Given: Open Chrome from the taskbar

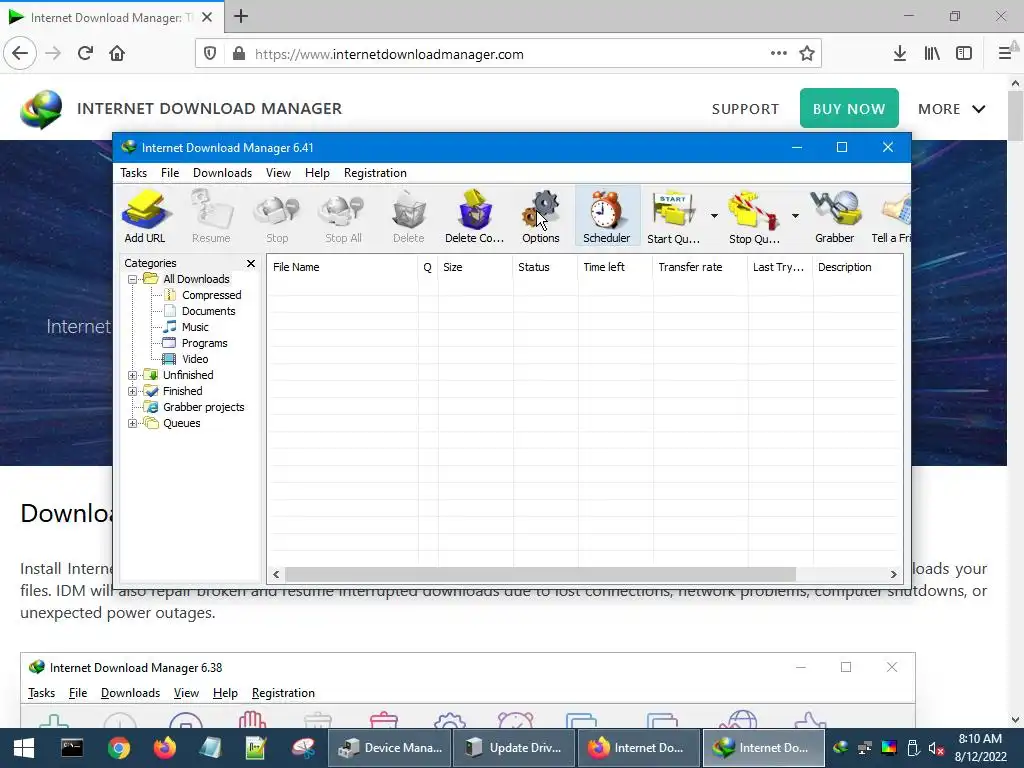Looking at the screenshot, I should [x=118, y=748].
